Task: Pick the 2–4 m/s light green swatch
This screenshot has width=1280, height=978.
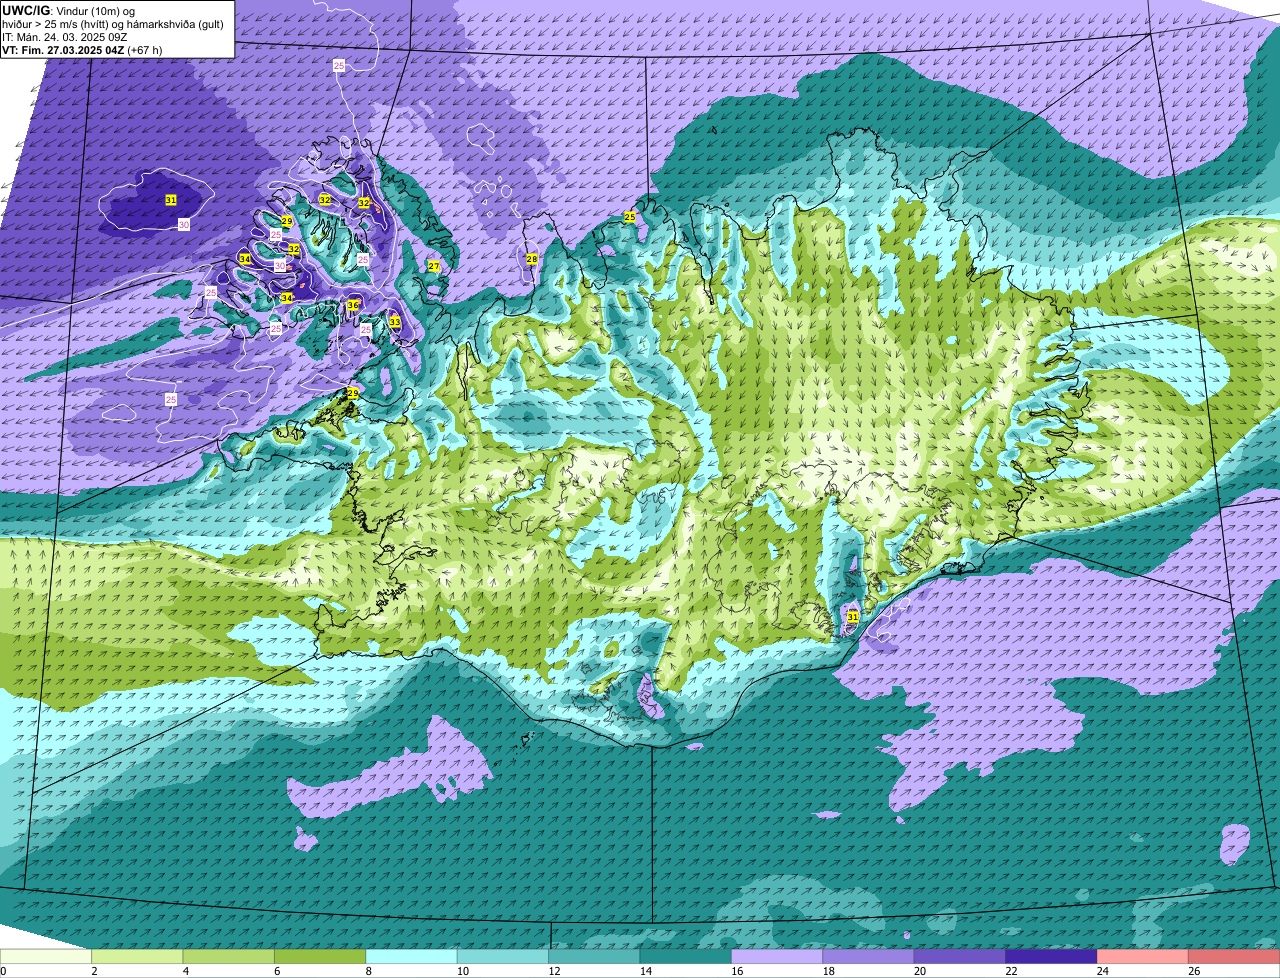Action: pyautogui.click(x=137, y=956)
